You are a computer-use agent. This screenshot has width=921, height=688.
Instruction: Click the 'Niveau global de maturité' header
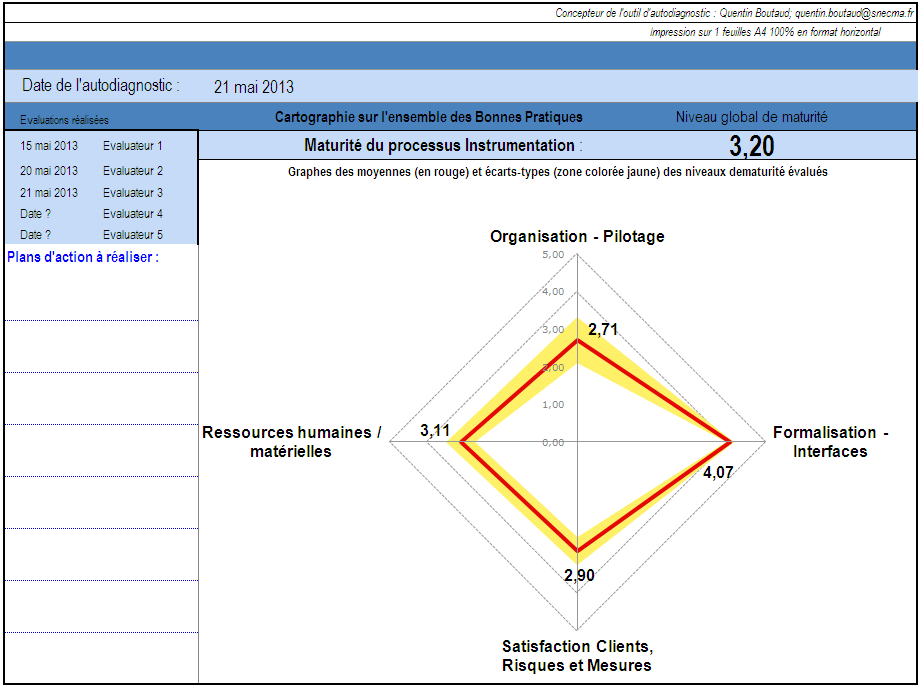(x=751, y=117)
